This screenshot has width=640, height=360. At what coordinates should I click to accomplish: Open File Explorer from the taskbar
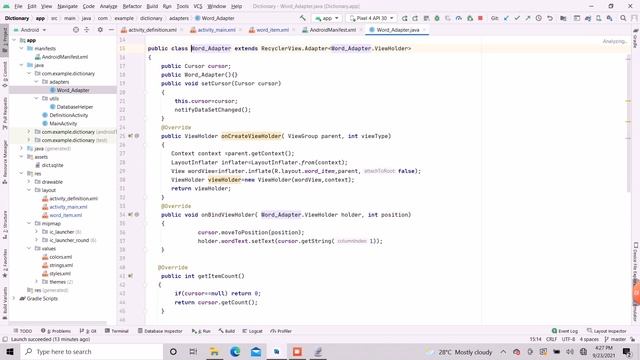pyautogui.click(x=214, y=351)
